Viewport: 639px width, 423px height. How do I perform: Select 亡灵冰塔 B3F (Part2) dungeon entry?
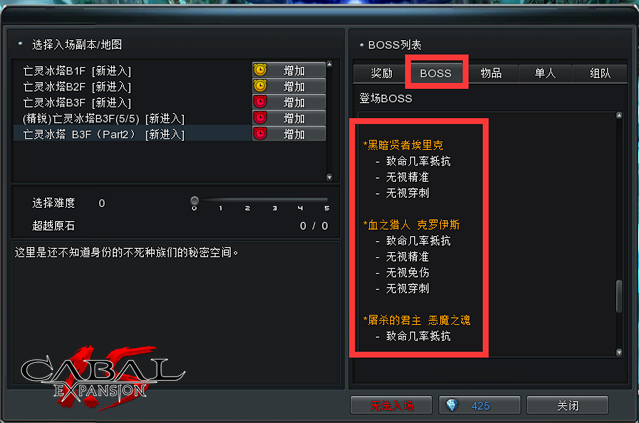132,134
